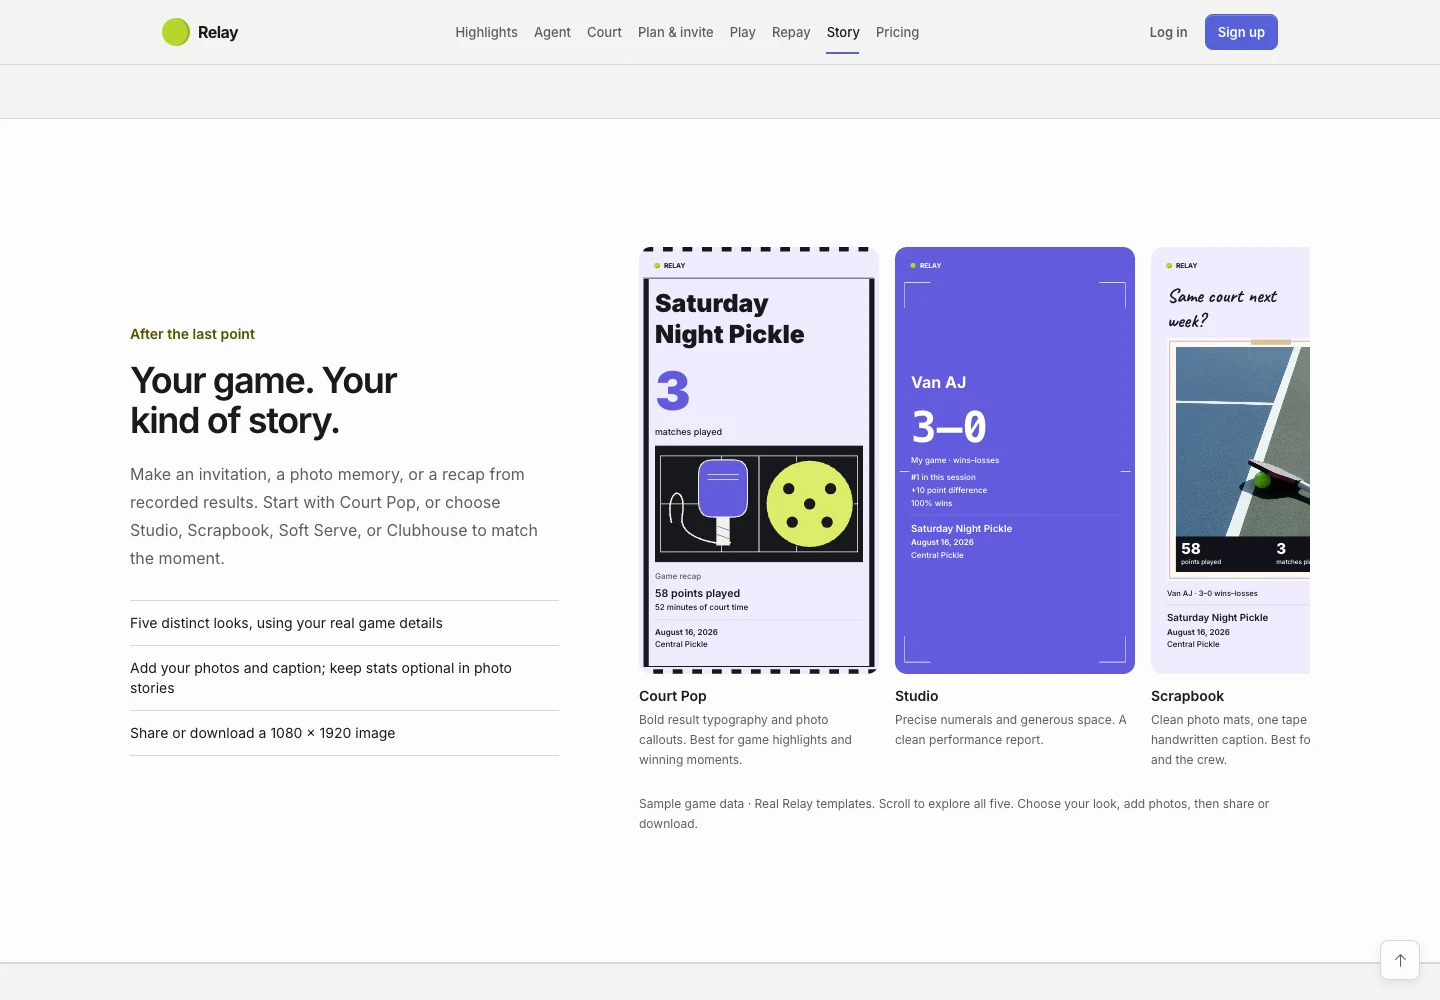Click the '3–0' score in Studio card
Image resolution: width=1440 pixels, height=1000 pixels.
tap(949, 427)
